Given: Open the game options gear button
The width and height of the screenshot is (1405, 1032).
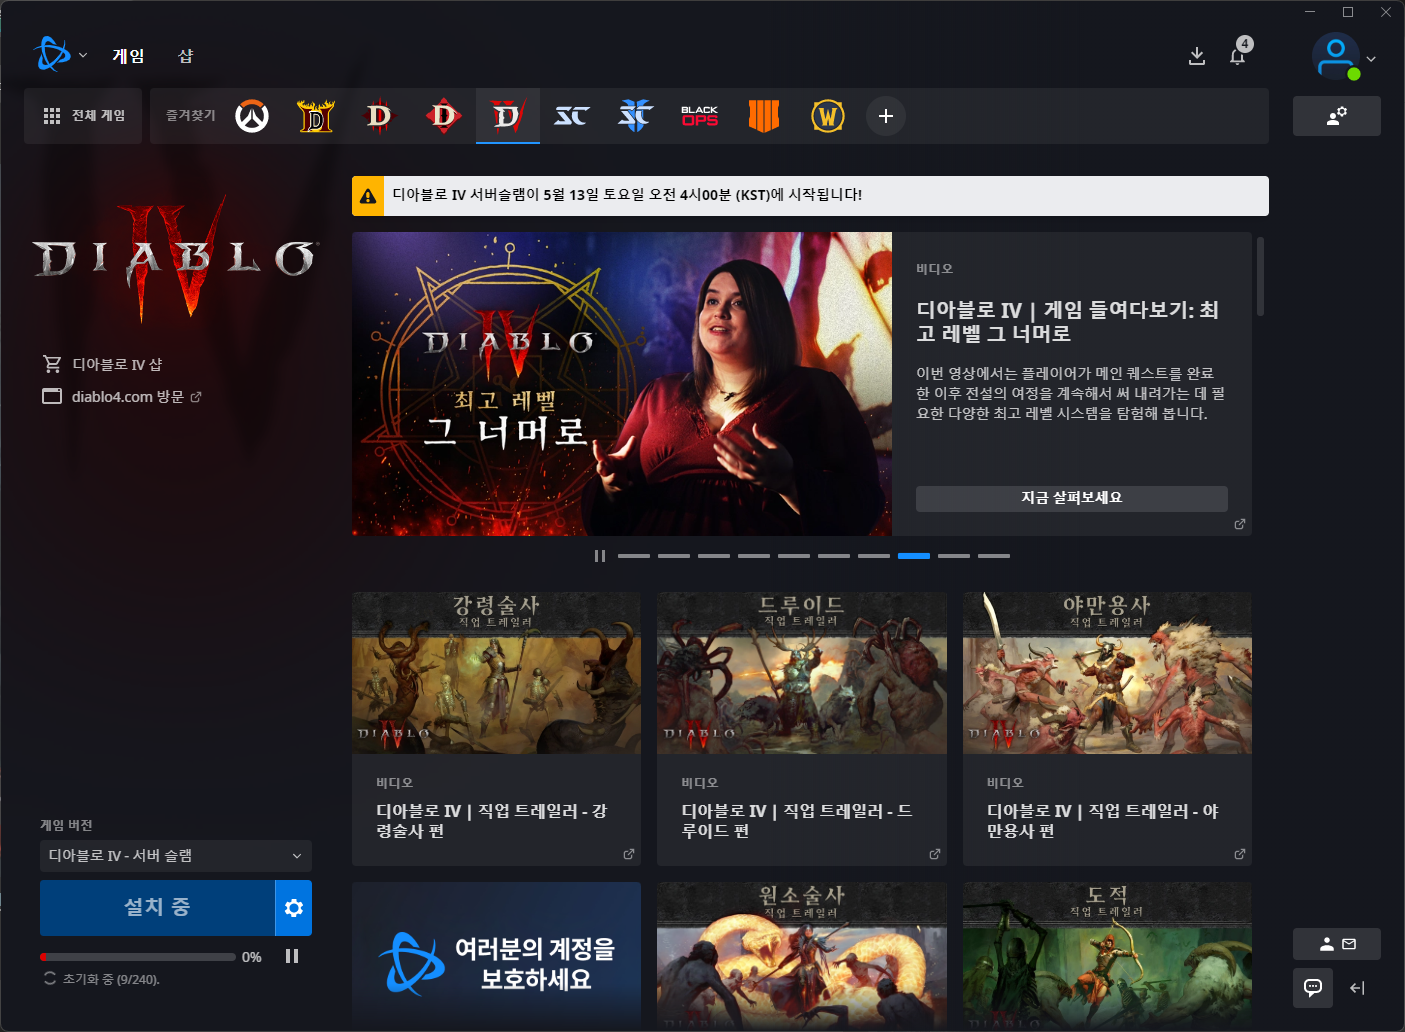Looking at the screenshot, I should coord(294,908).
